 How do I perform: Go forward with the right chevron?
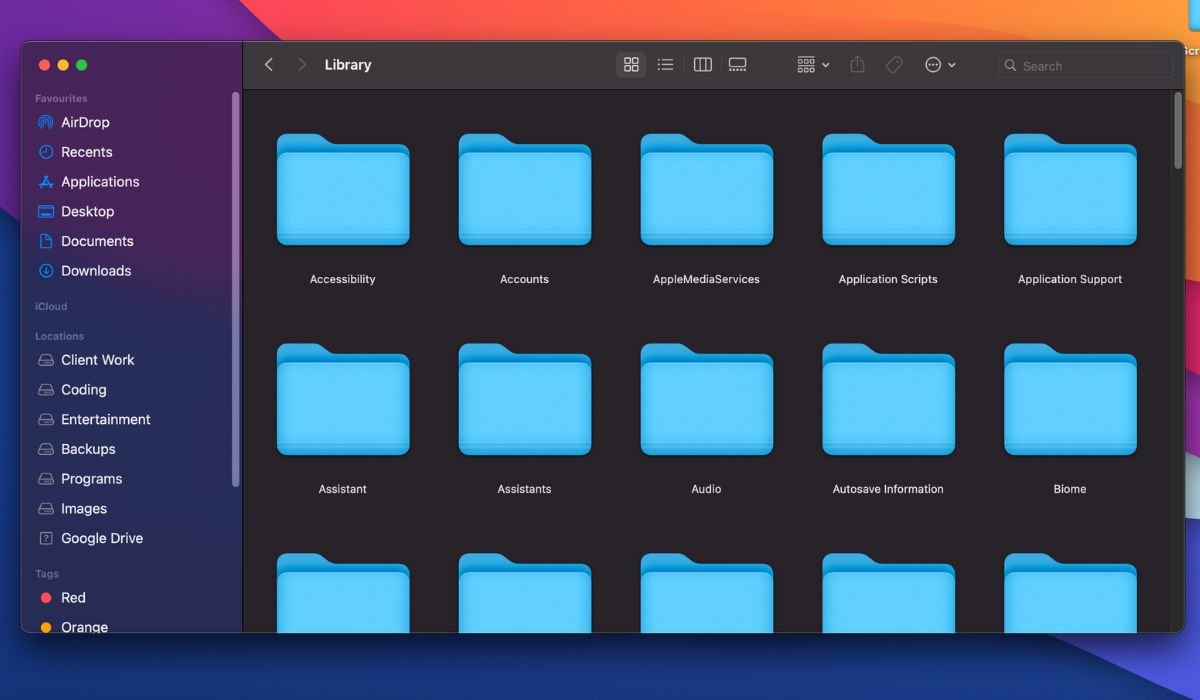(x=301, y=65)
